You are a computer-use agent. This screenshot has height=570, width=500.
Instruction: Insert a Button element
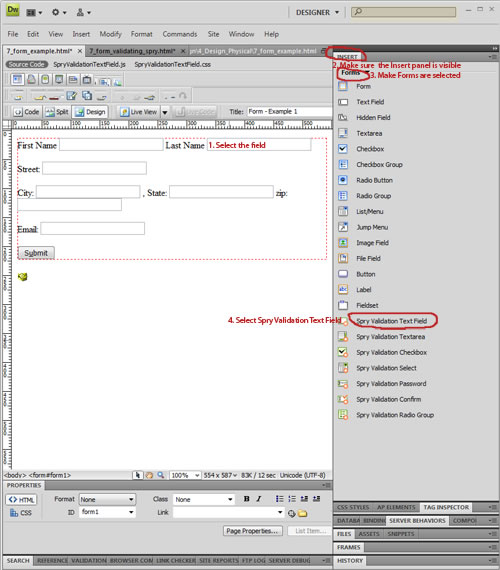tap(357, 274)
